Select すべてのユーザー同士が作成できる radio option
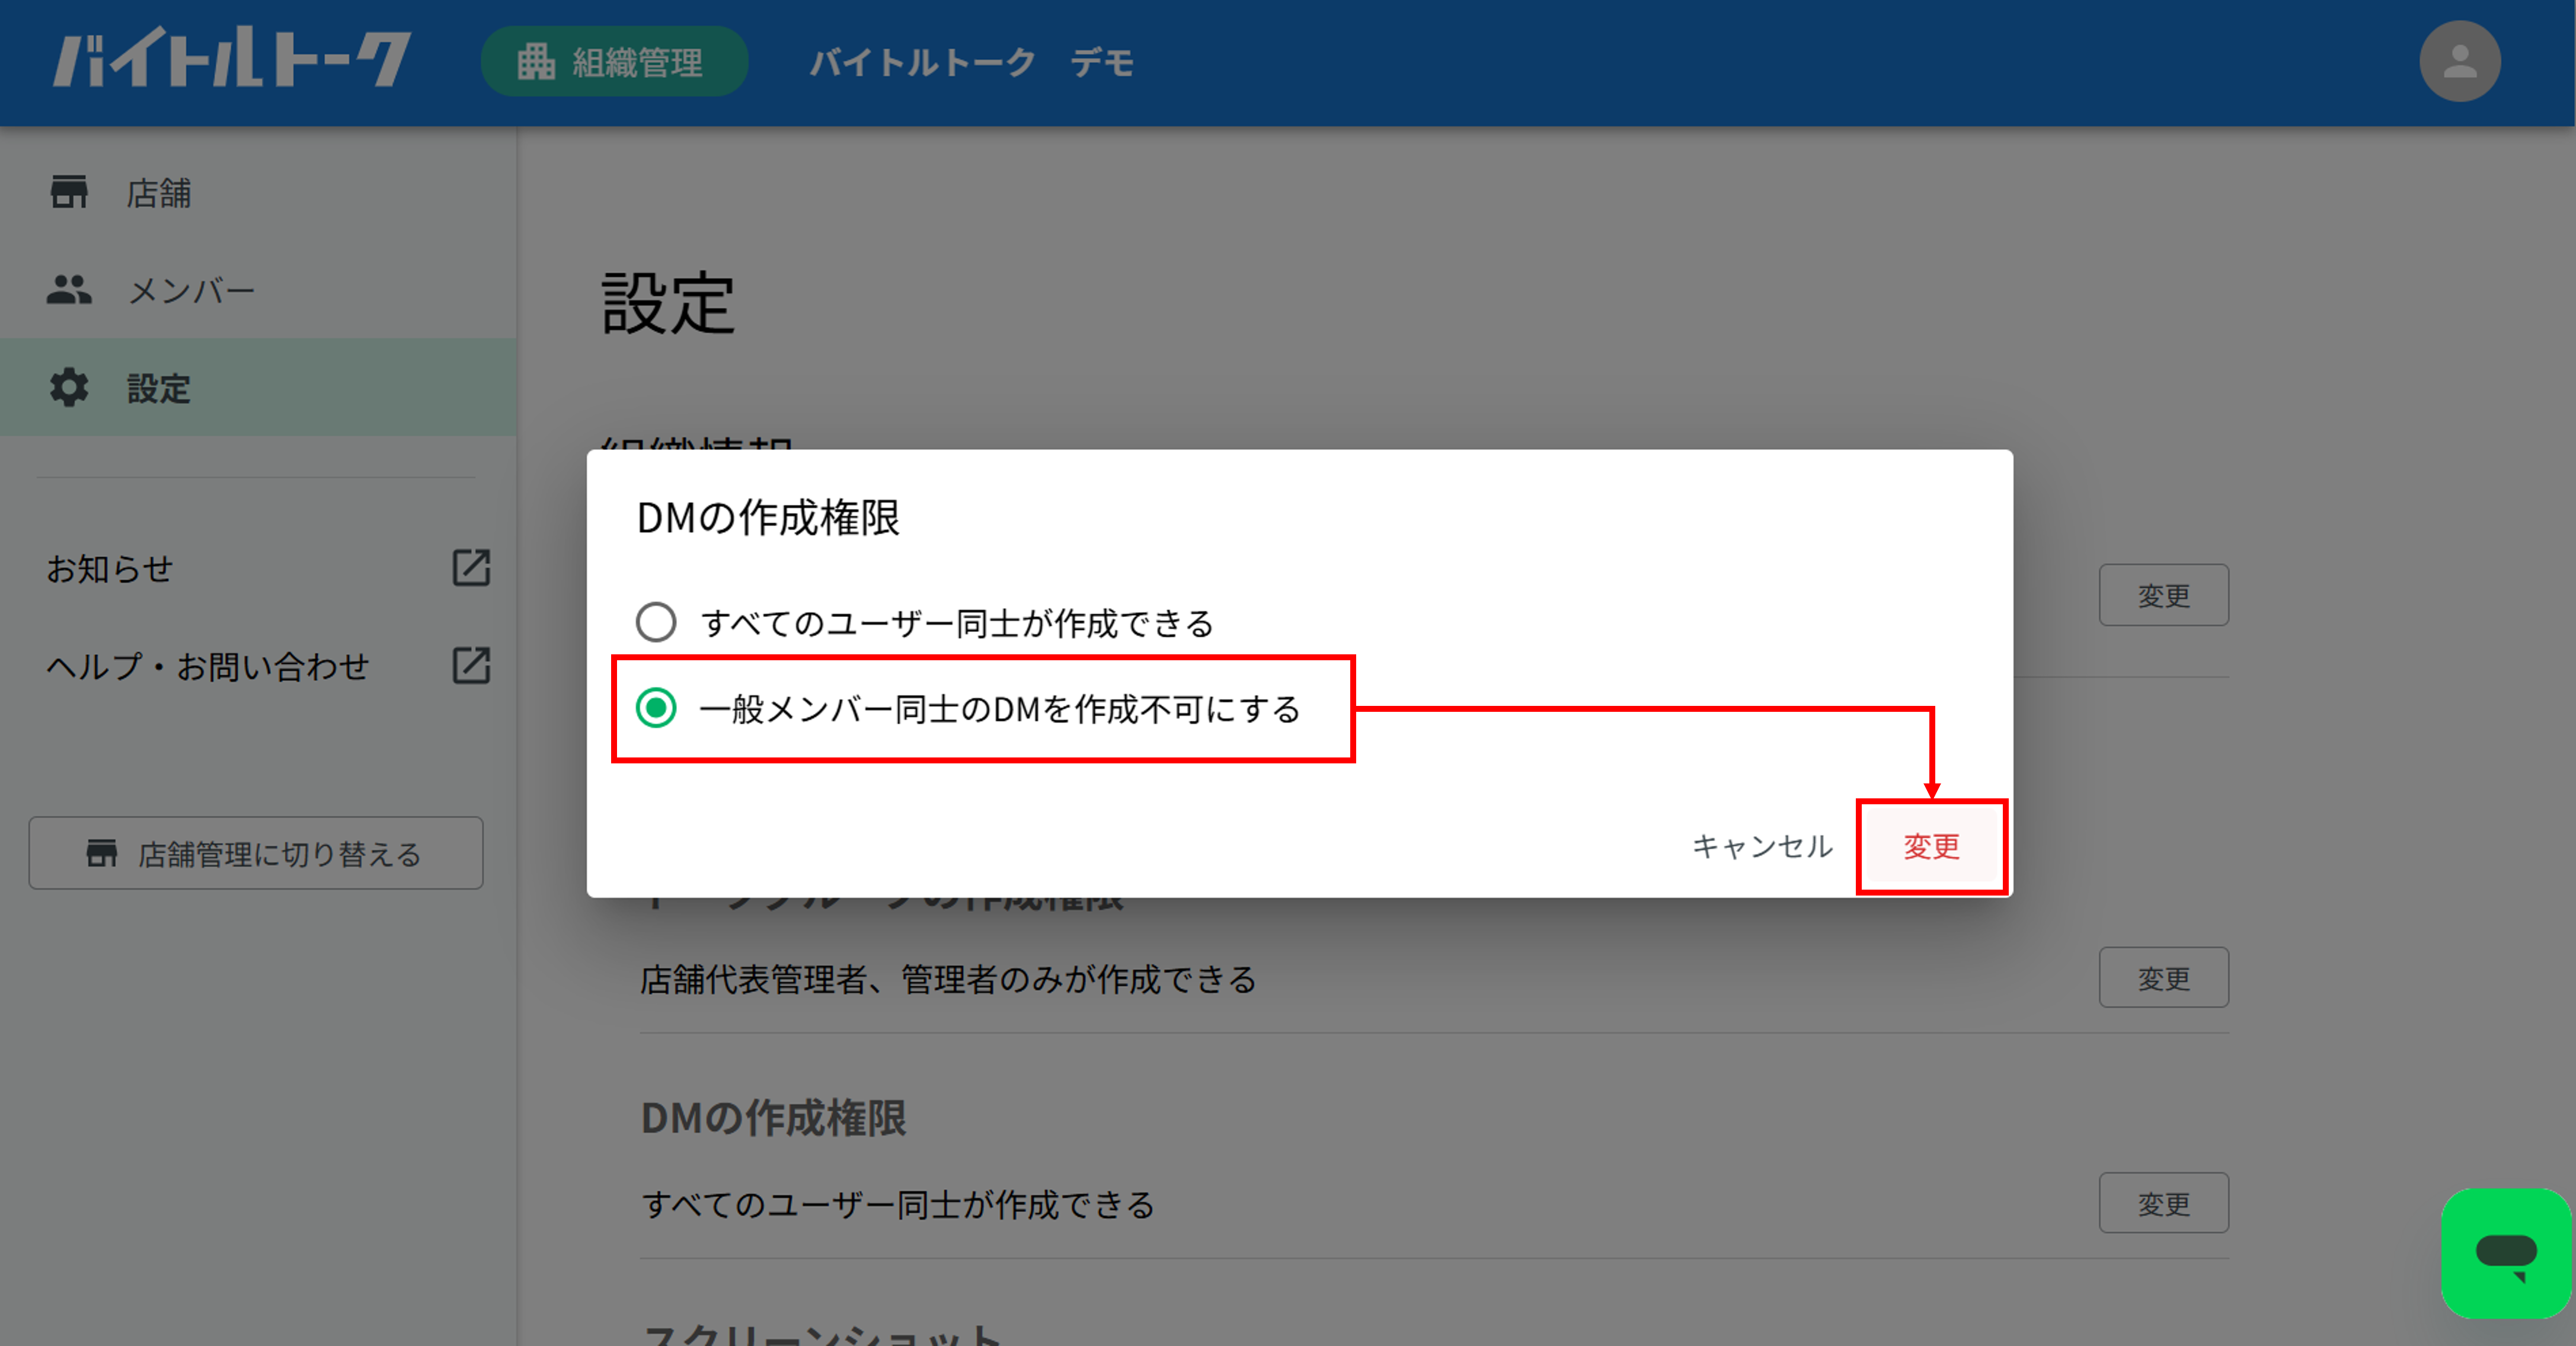The height and width of the screenshot is (1346, 2576). (x=656, y=622)
